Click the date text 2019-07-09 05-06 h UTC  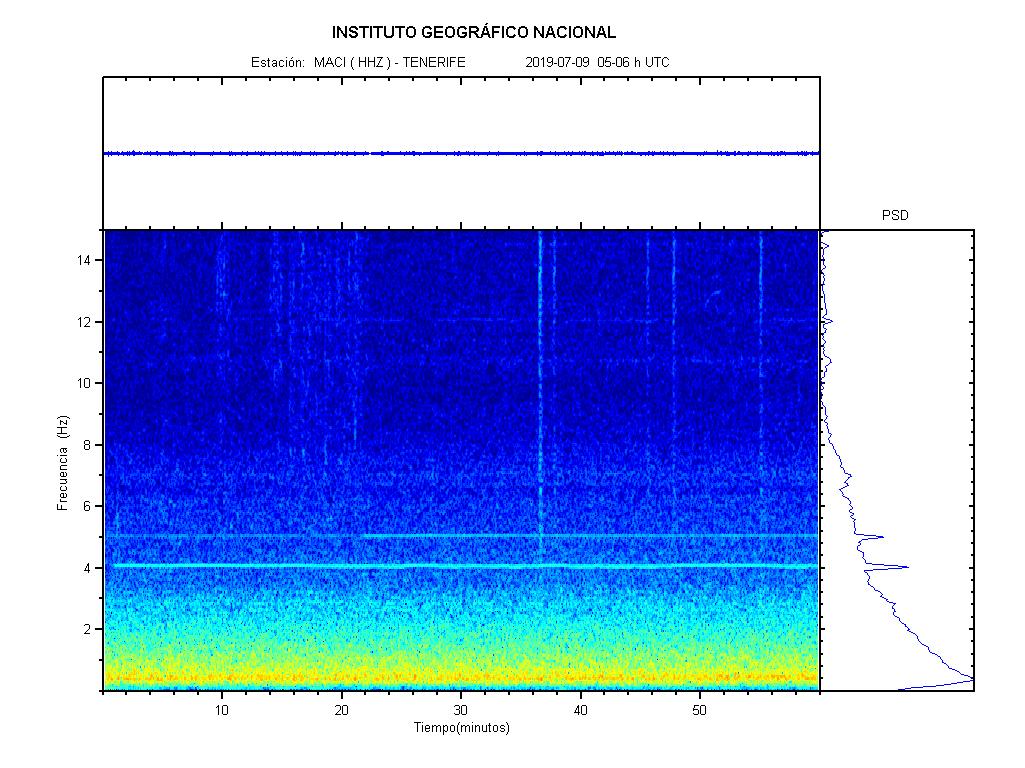597,62
